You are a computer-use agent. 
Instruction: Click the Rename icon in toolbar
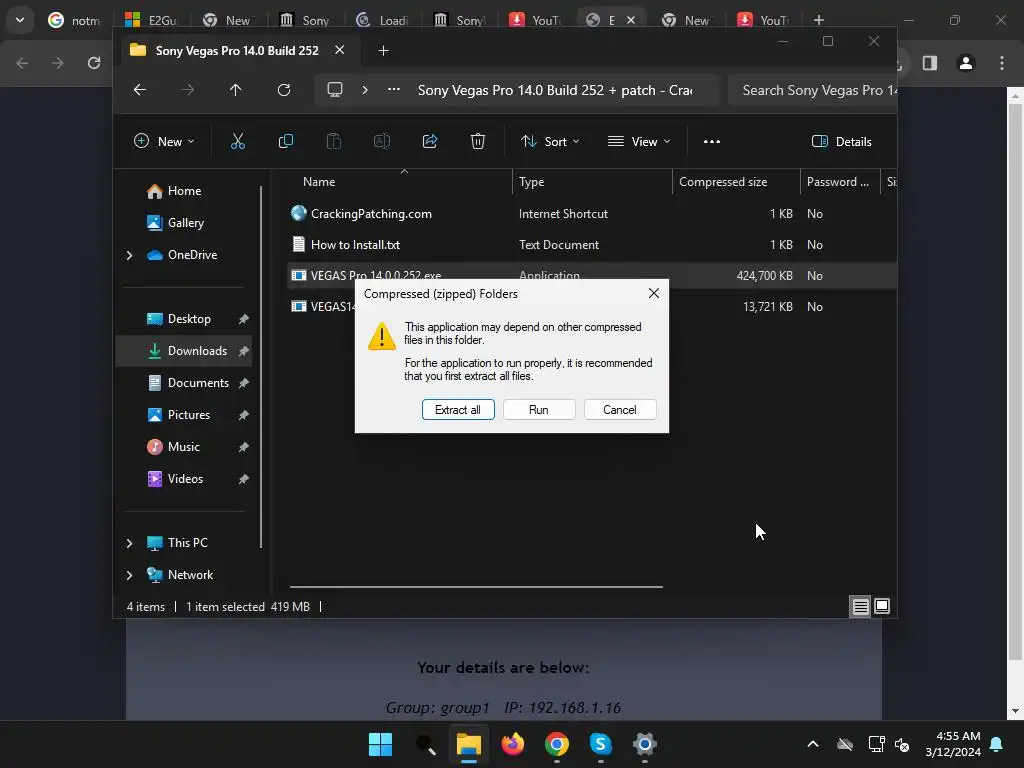click(381, 141)
